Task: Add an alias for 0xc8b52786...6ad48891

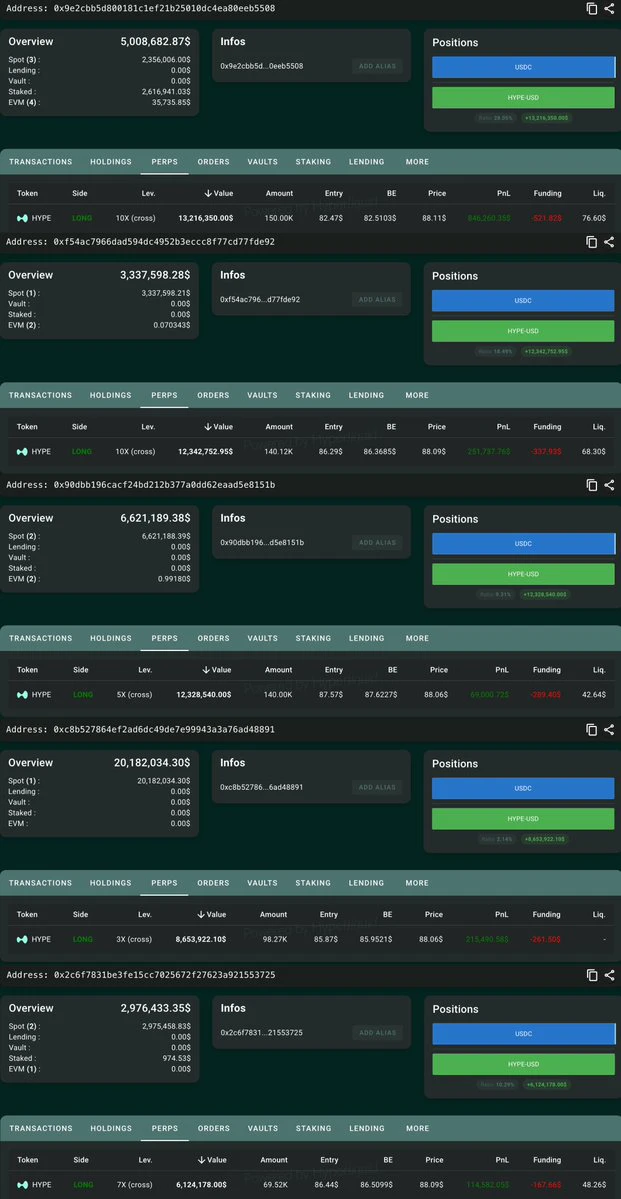Action: coord(377,788)
